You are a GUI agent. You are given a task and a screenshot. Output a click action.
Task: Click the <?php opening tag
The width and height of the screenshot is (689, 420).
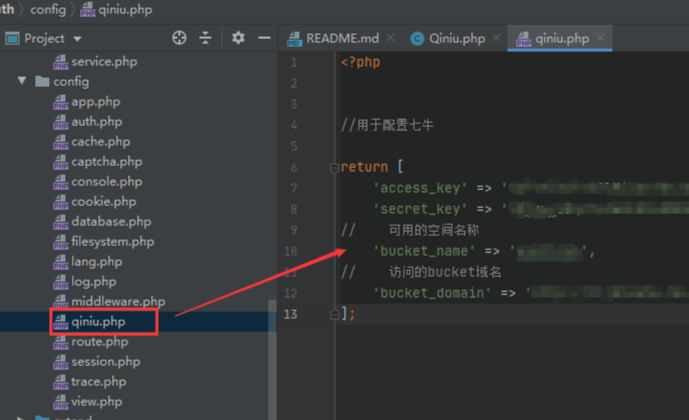point(360,62)
